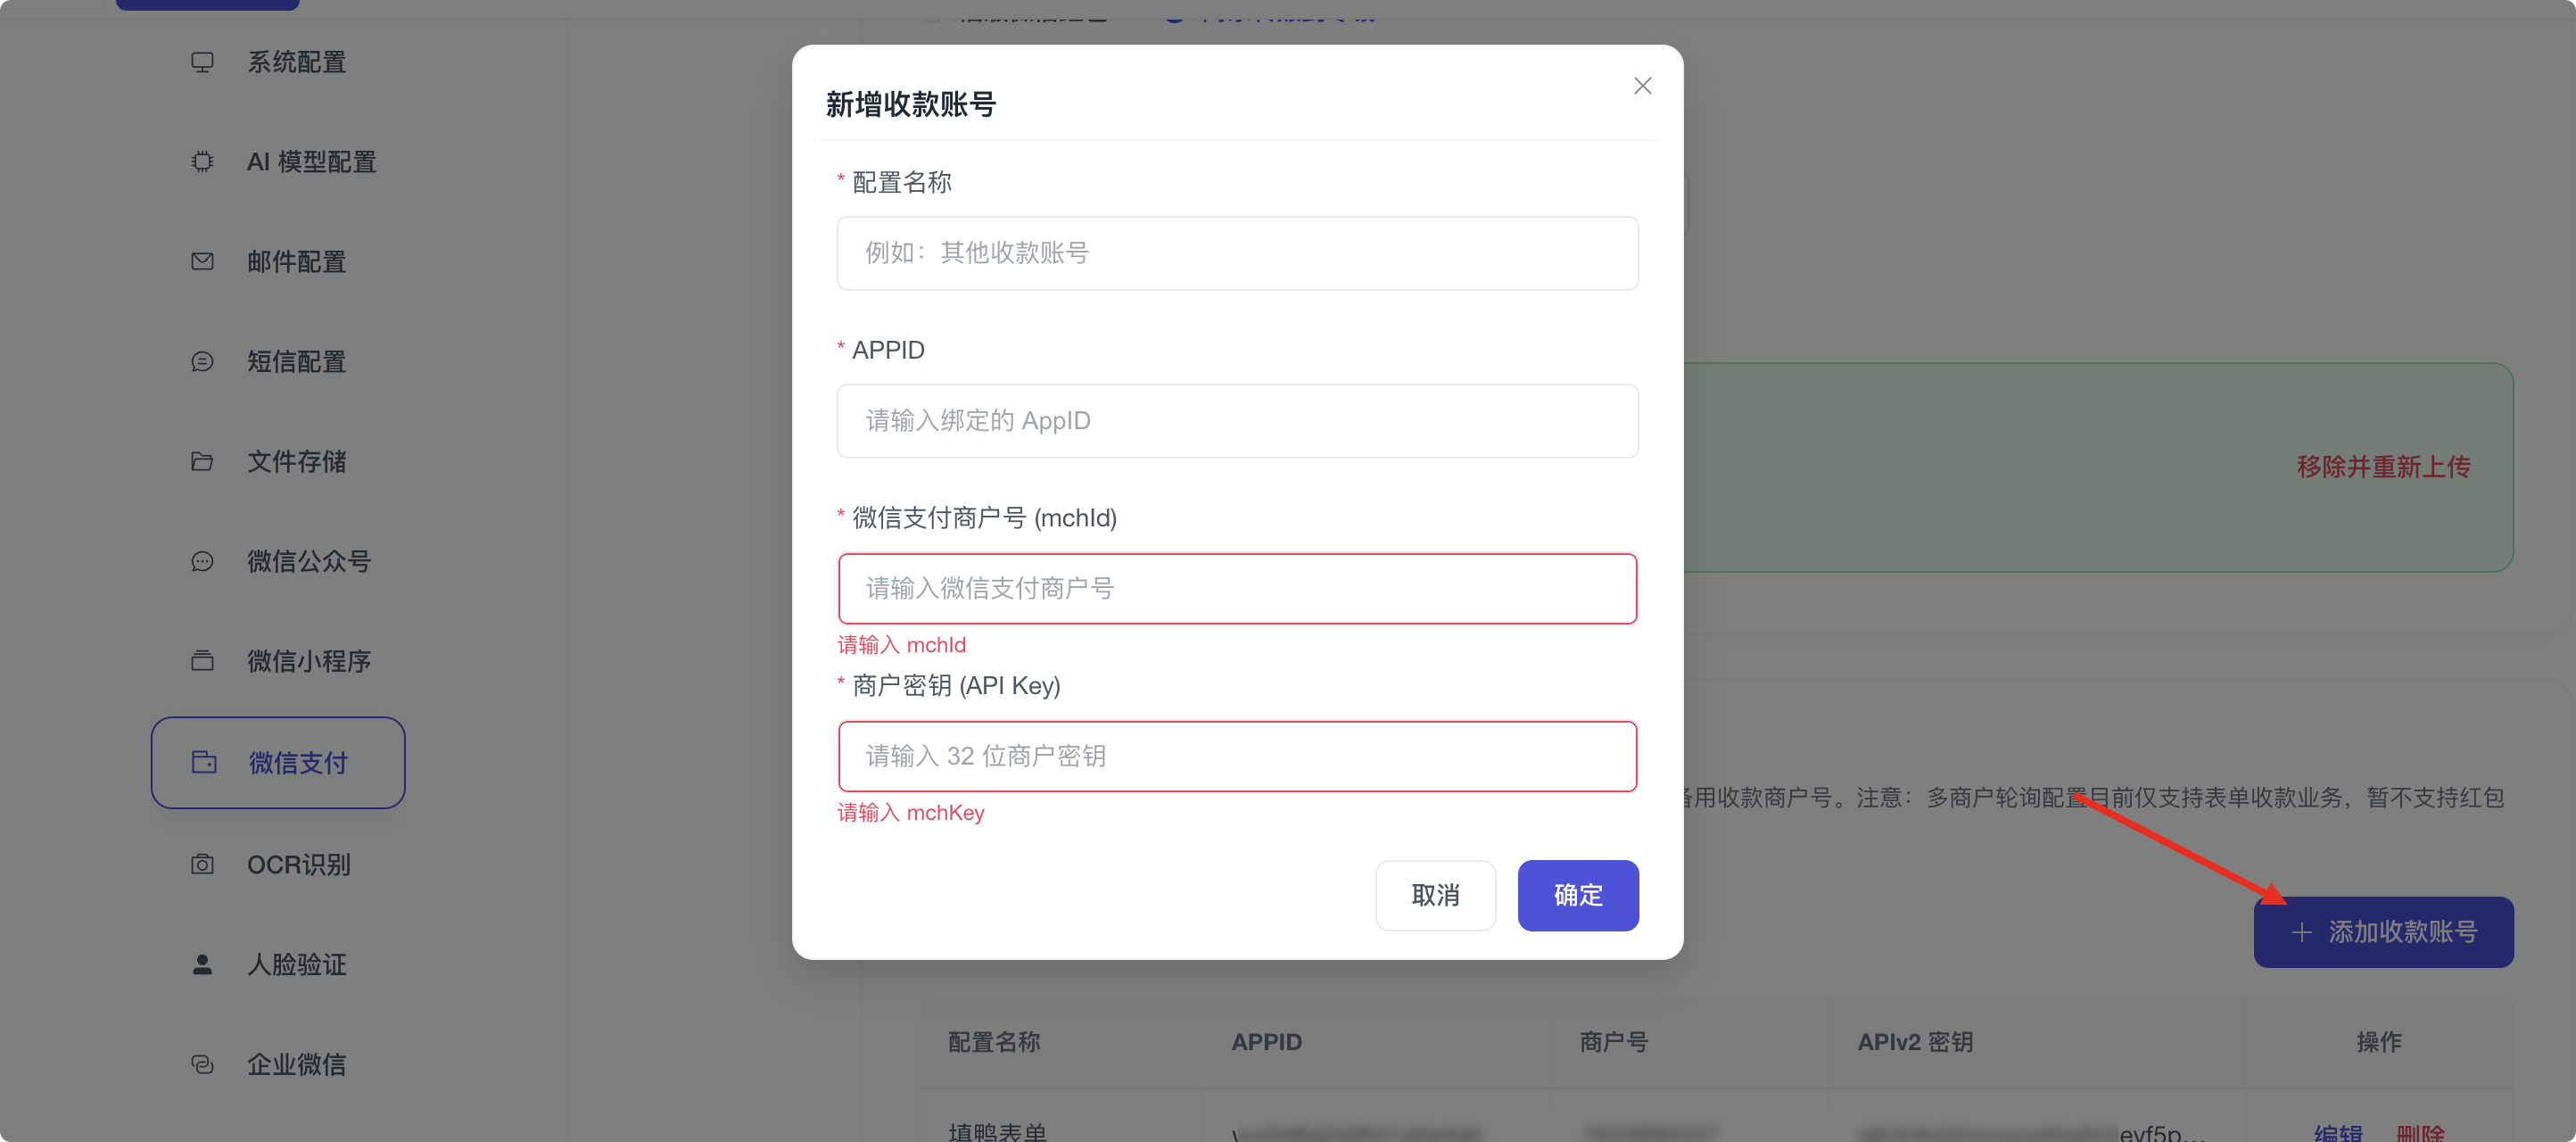The height and width of the screenshot is (1142, 2576).
Task: Select the active 微信支付 menu item
Action: (278, 763)
